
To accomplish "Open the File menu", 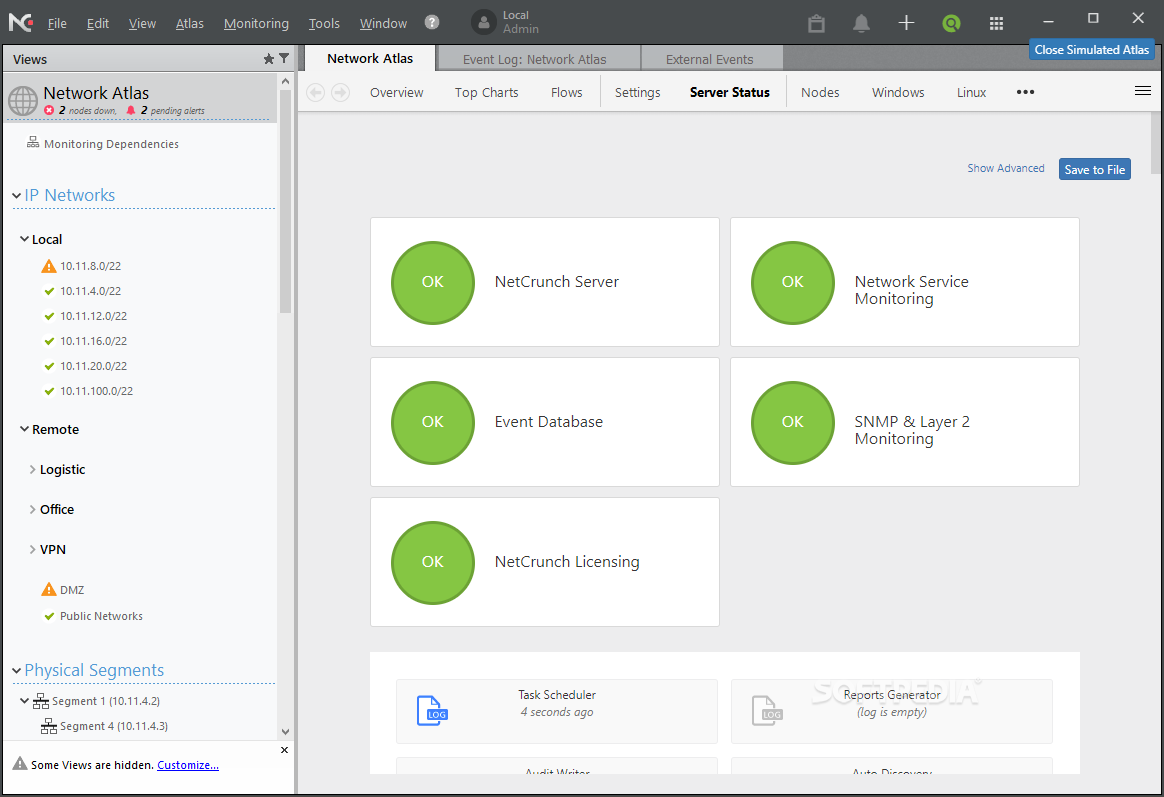I will pyautogui.click(x=57, y=23).
